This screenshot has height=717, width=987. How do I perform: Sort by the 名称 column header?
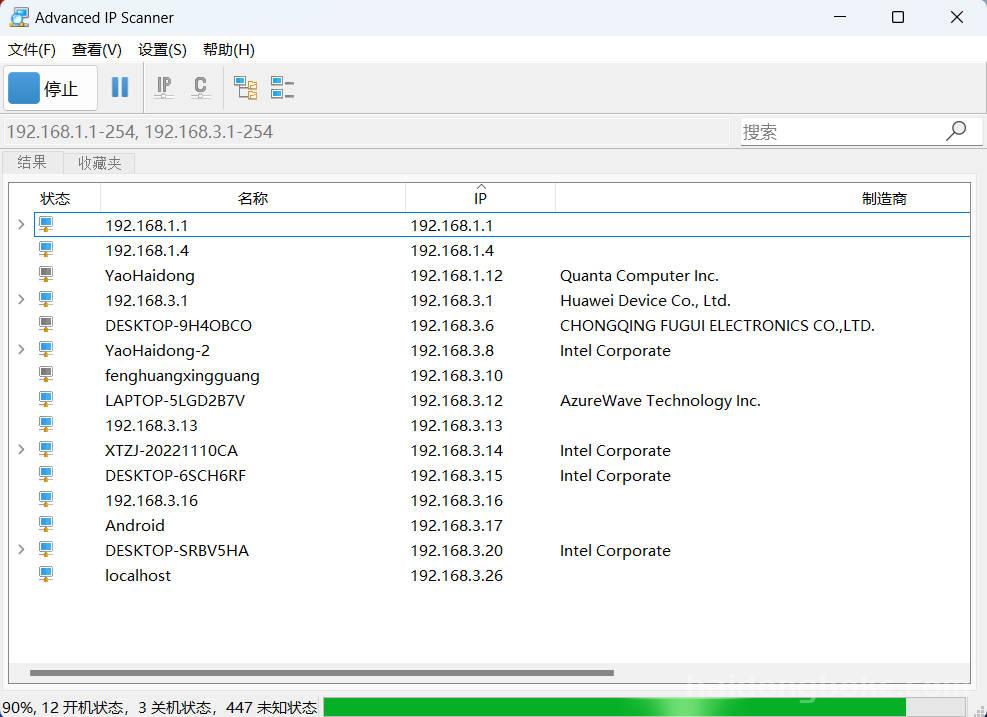[252, 199]
